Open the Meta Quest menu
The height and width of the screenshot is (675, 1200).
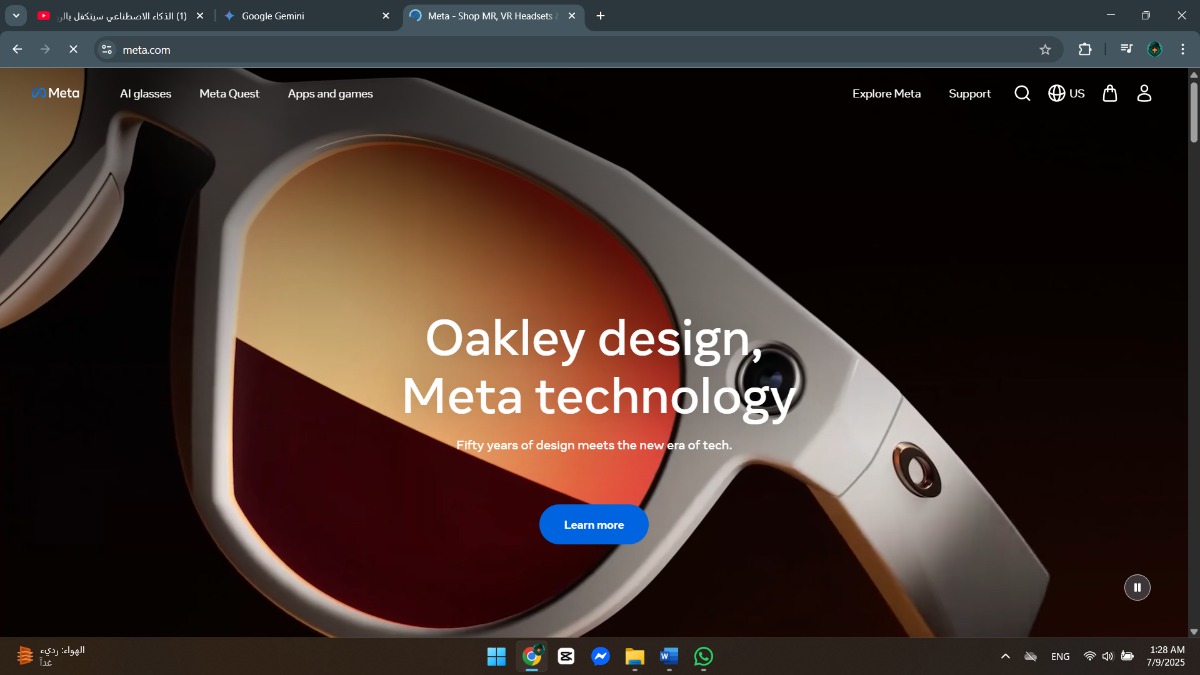[x=229, y=94]
